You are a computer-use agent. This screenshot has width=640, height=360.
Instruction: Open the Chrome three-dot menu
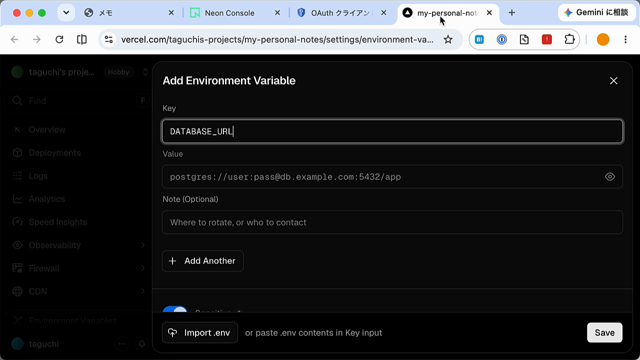point(625,40)
